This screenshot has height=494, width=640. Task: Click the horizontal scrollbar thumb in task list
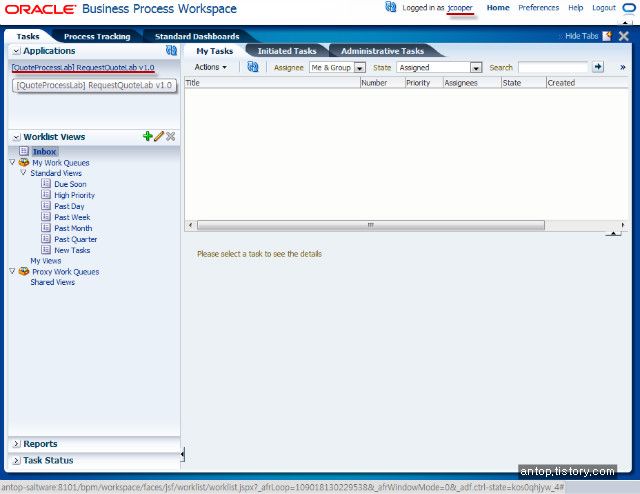tap(371, 225)
